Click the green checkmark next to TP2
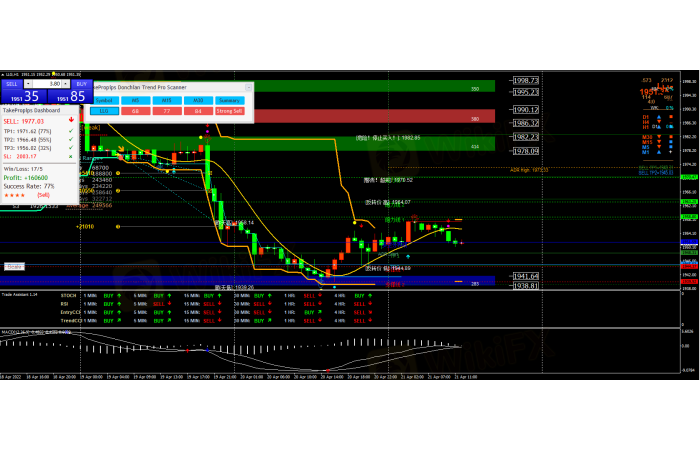Viewport: 700px width, 450px height. click(70, 139)
